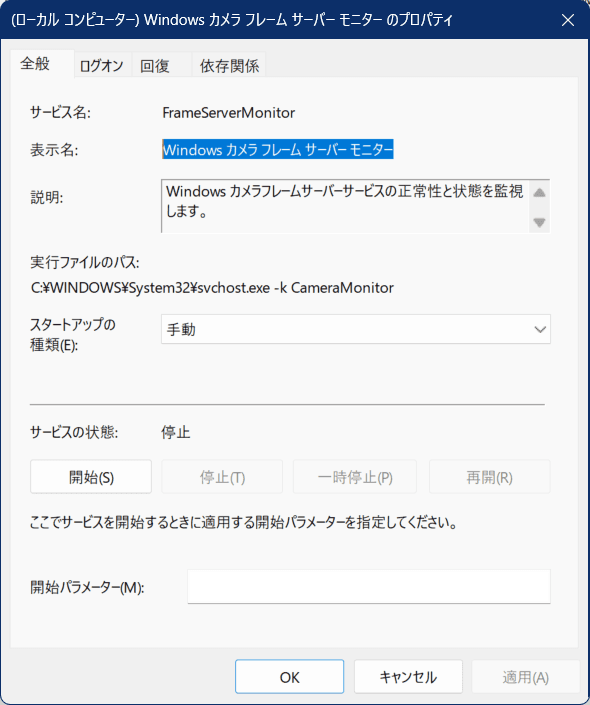The height and width of the screenshot is (705, 590).
Task: Focus the 開始パラメーター input field
Action: pyautogui.click(x=369, y=586)
